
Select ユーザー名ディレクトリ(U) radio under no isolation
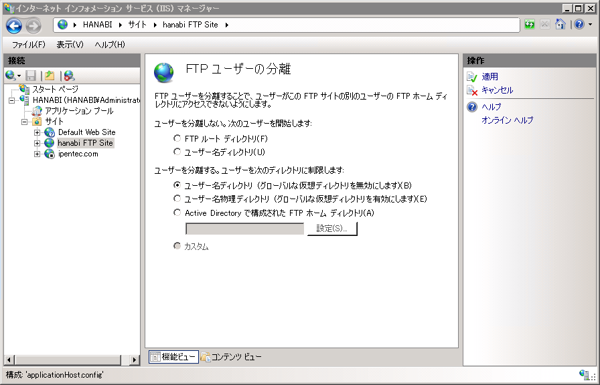coord(177,152)
